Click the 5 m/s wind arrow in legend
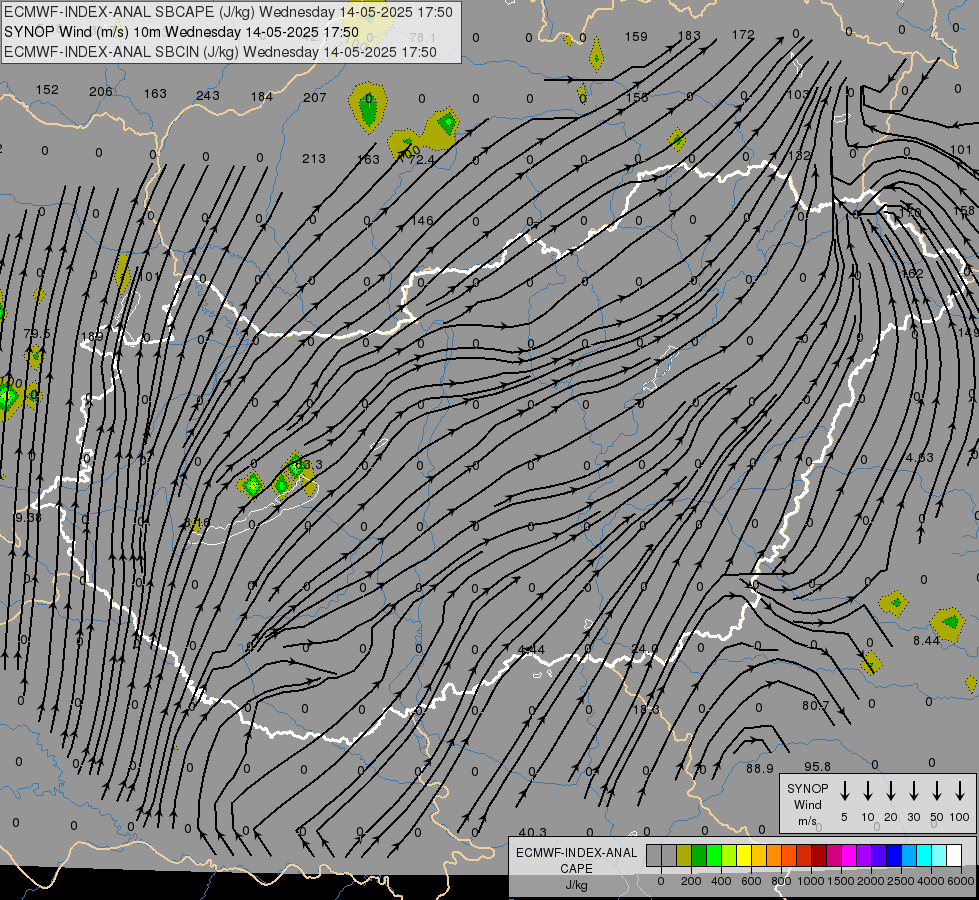Image resolution: width=979 pixels, height=900 pixels. [x=845, y=791]
